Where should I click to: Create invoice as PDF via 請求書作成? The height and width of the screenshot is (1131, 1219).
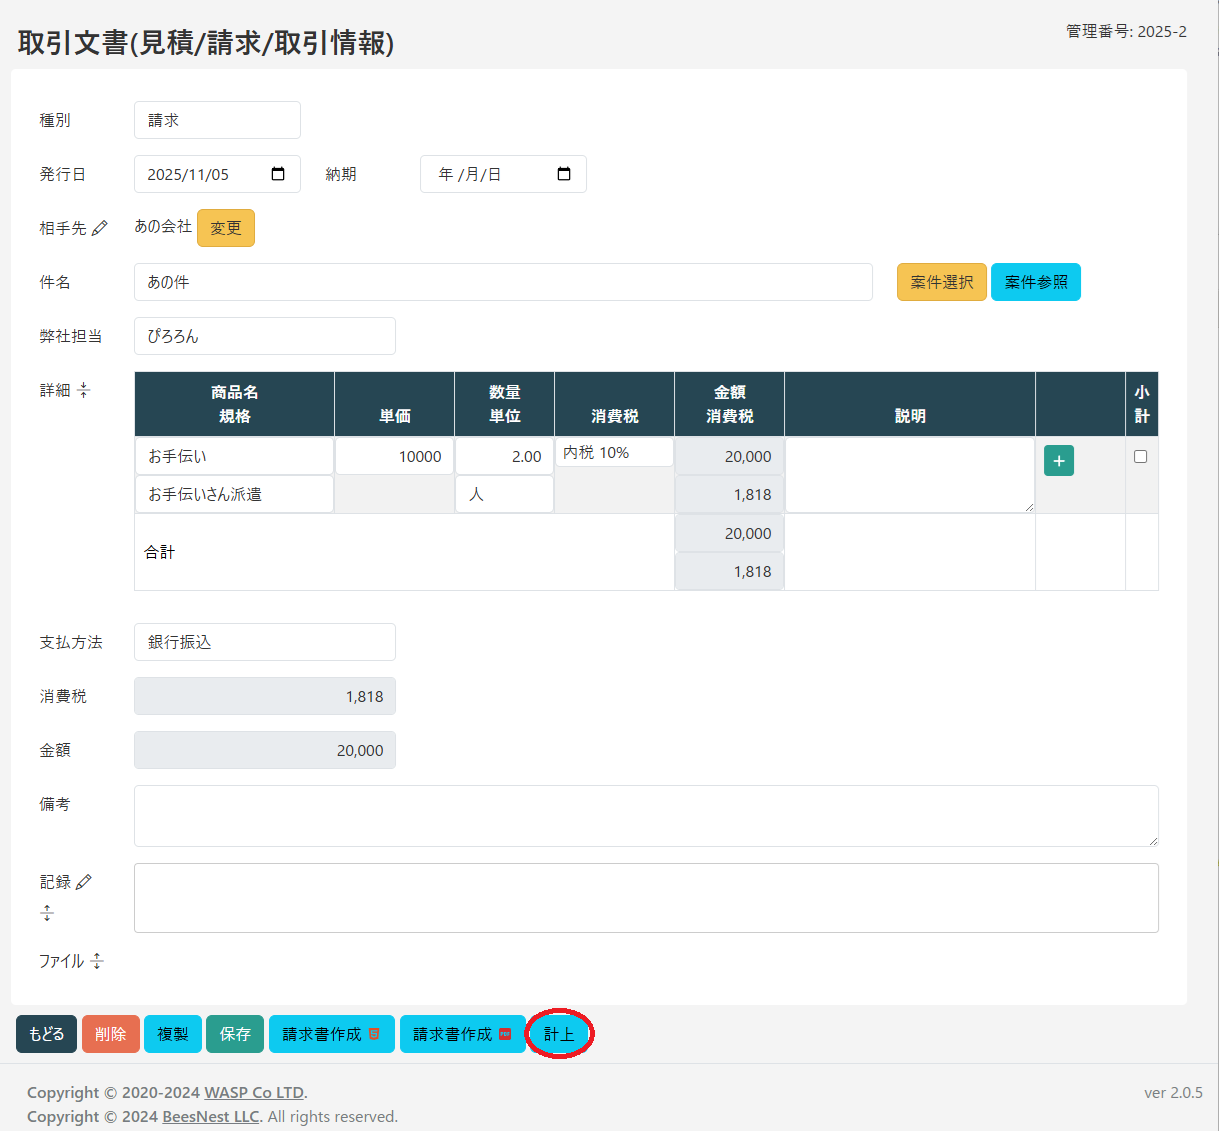coord(462,1034)
